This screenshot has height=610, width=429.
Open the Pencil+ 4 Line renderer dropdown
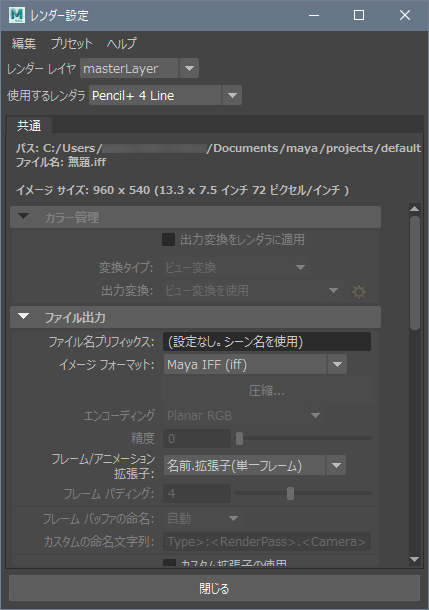click(165, 95)
